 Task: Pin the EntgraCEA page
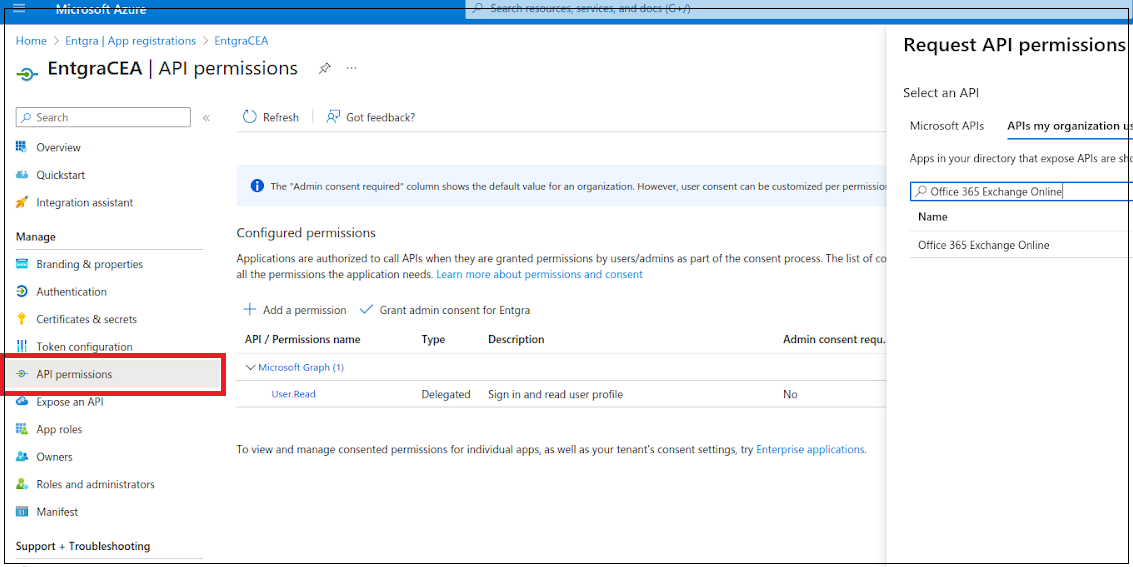[x=324, y=69]
